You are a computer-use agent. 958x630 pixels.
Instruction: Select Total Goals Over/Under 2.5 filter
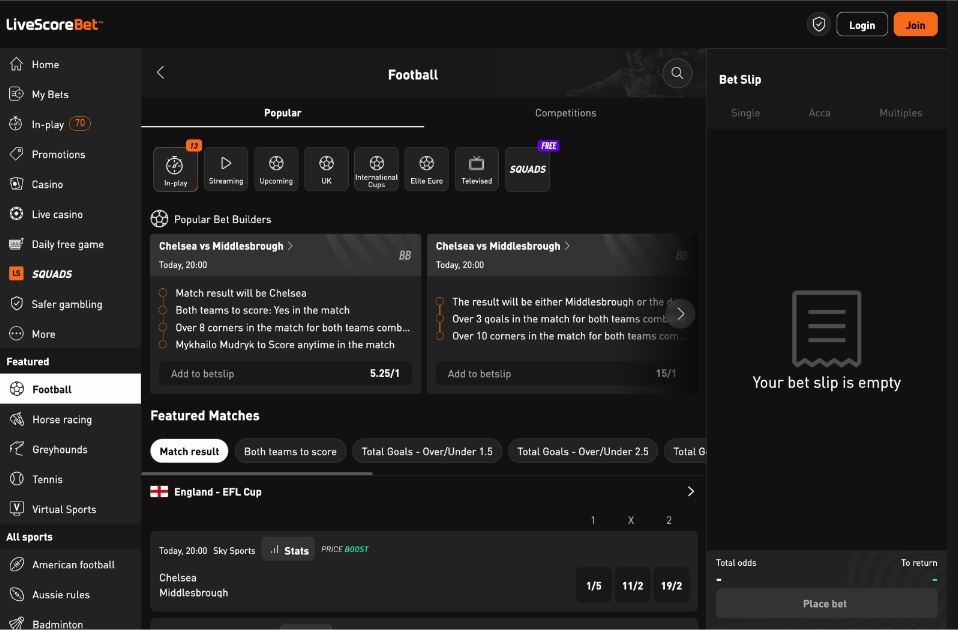coord(583,452)
